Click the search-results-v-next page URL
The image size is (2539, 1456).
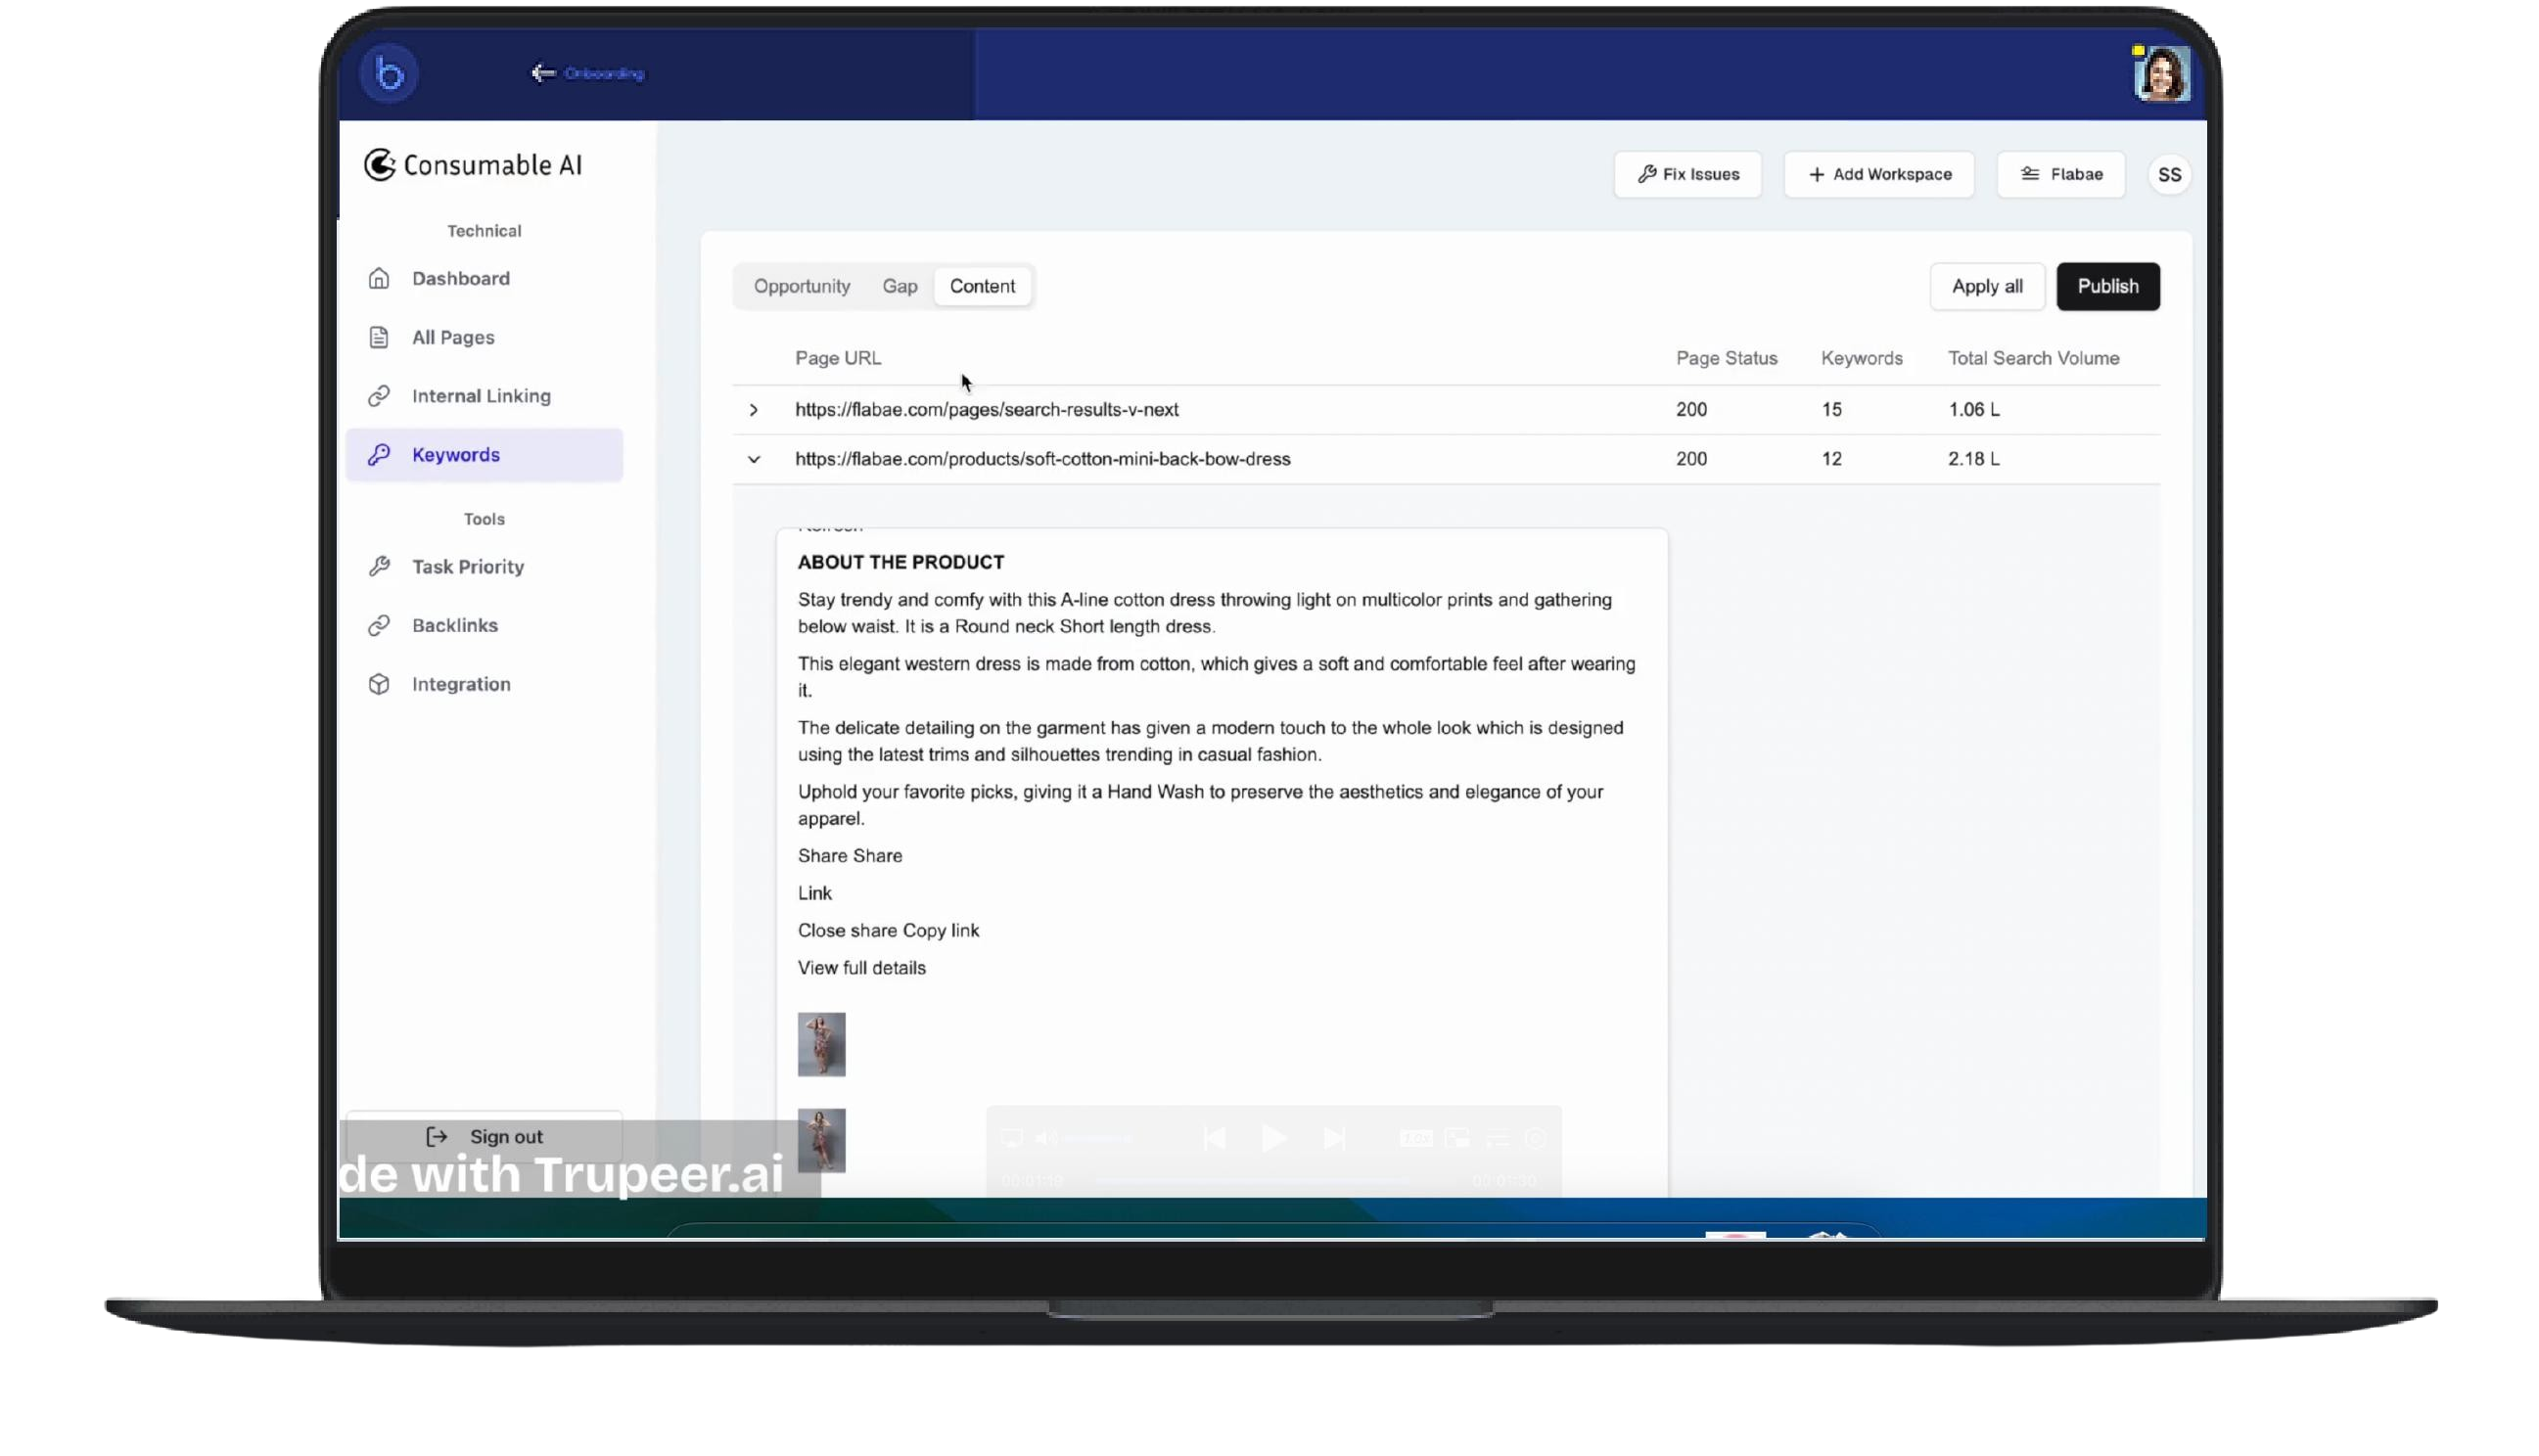point(987,410)
